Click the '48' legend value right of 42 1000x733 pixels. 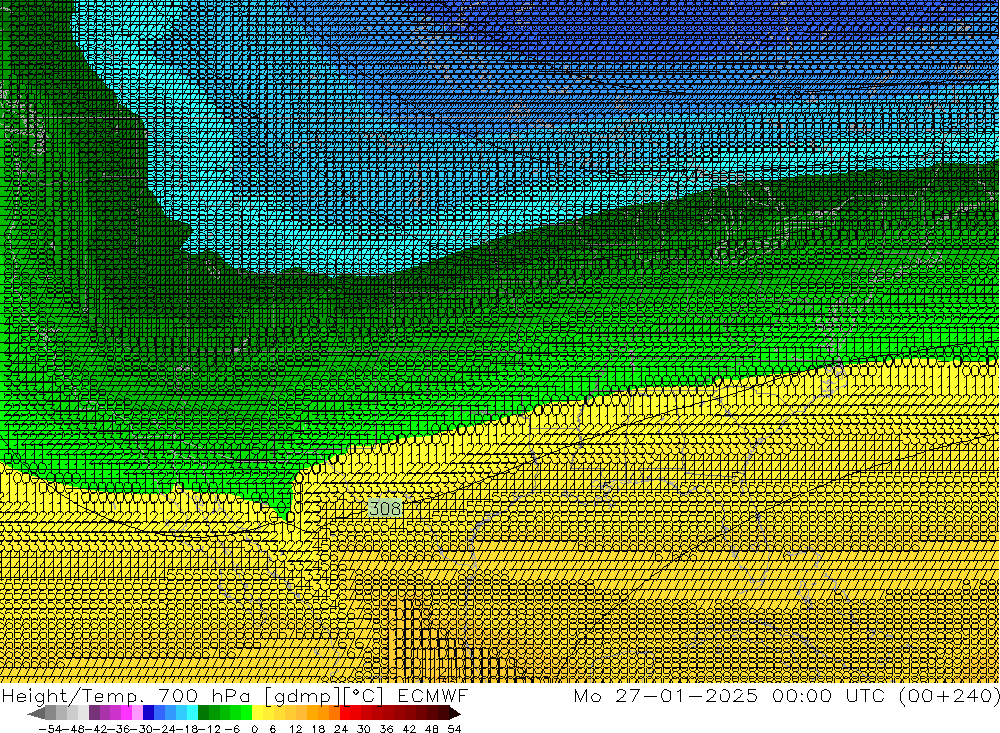coord(432,729)
